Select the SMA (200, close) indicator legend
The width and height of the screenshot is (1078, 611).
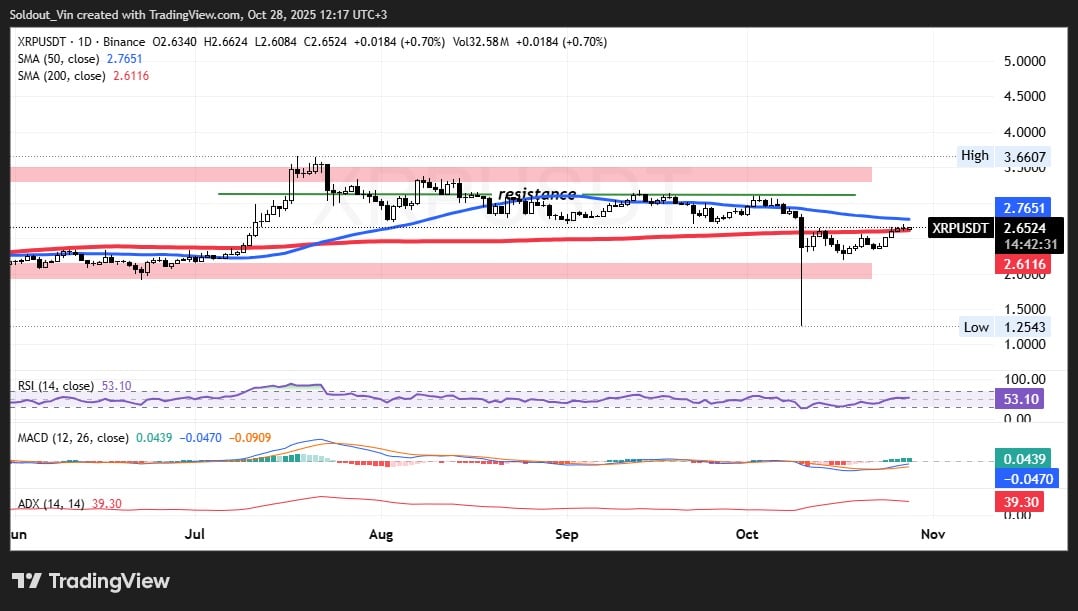[75, 77]
